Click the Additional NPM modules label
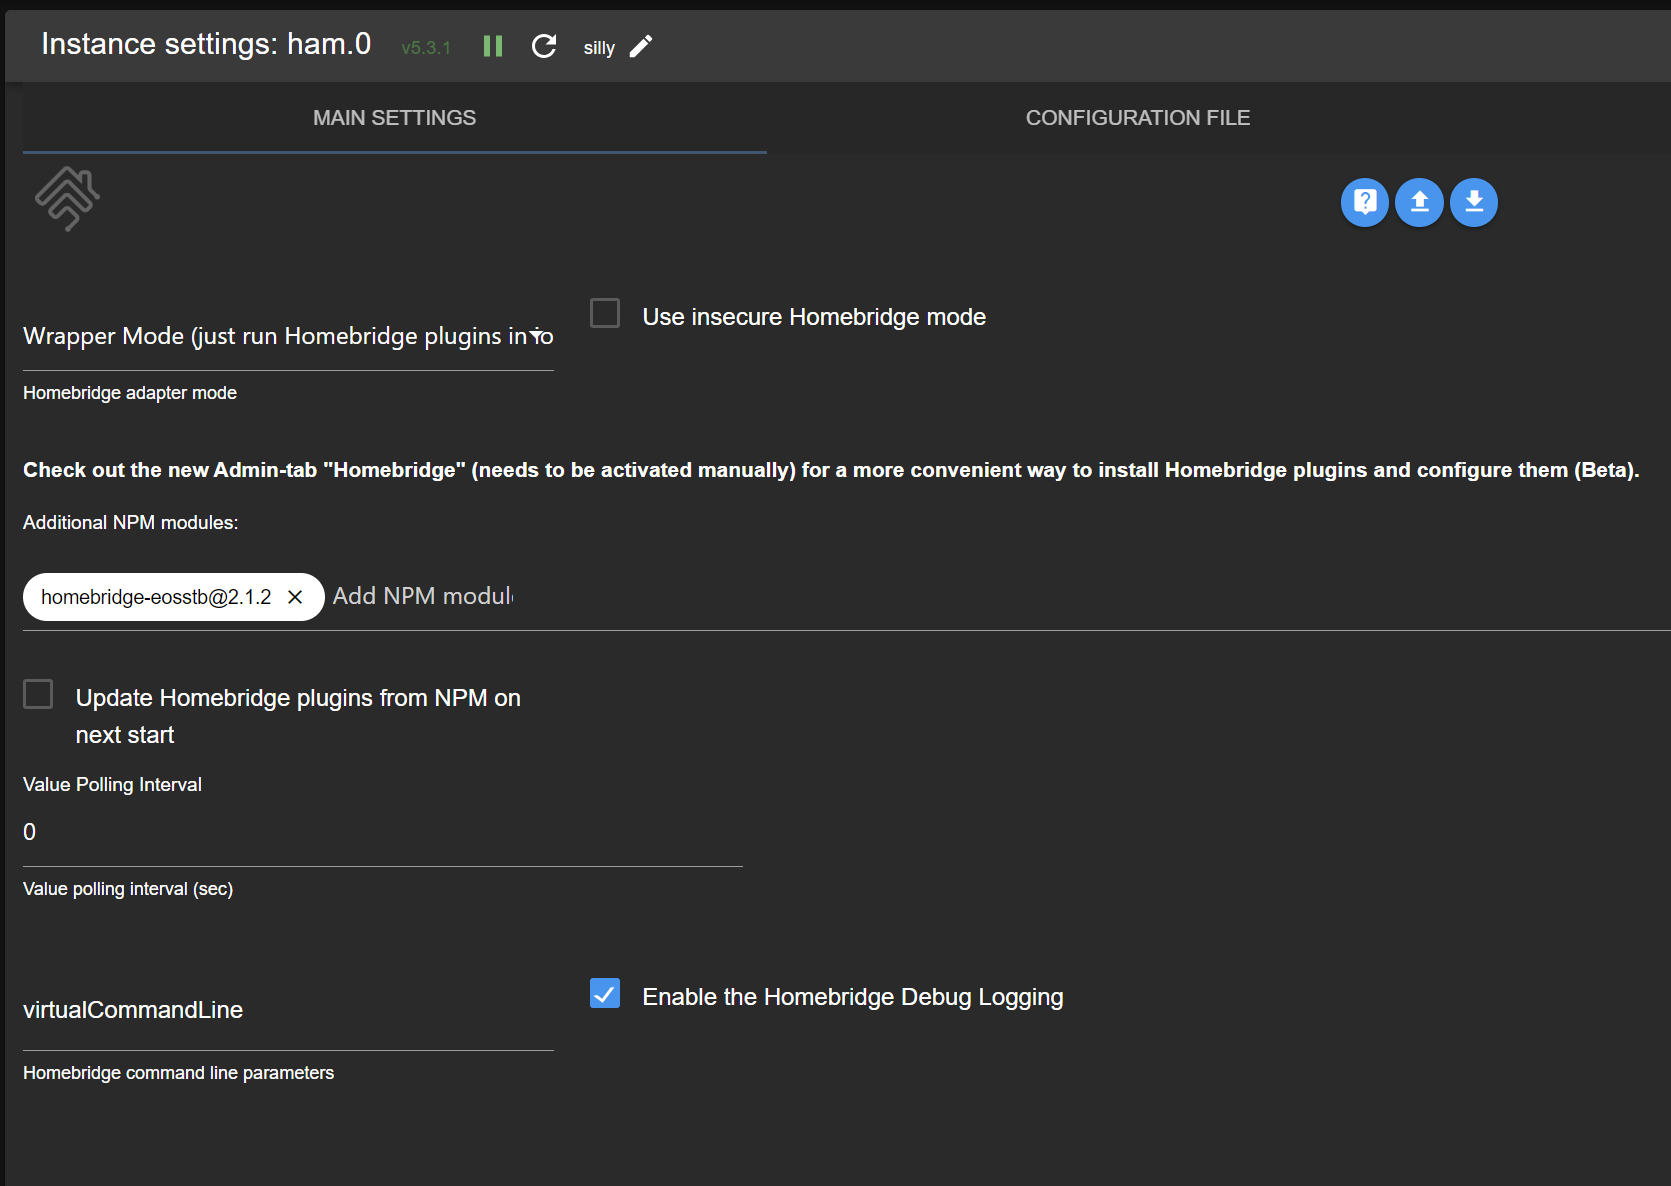 point(130,523)
